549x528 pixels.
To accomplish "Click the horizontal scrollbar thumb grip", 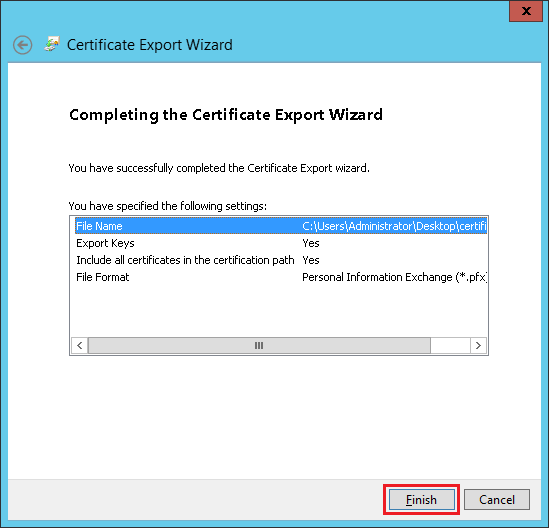I will (259, 346).
